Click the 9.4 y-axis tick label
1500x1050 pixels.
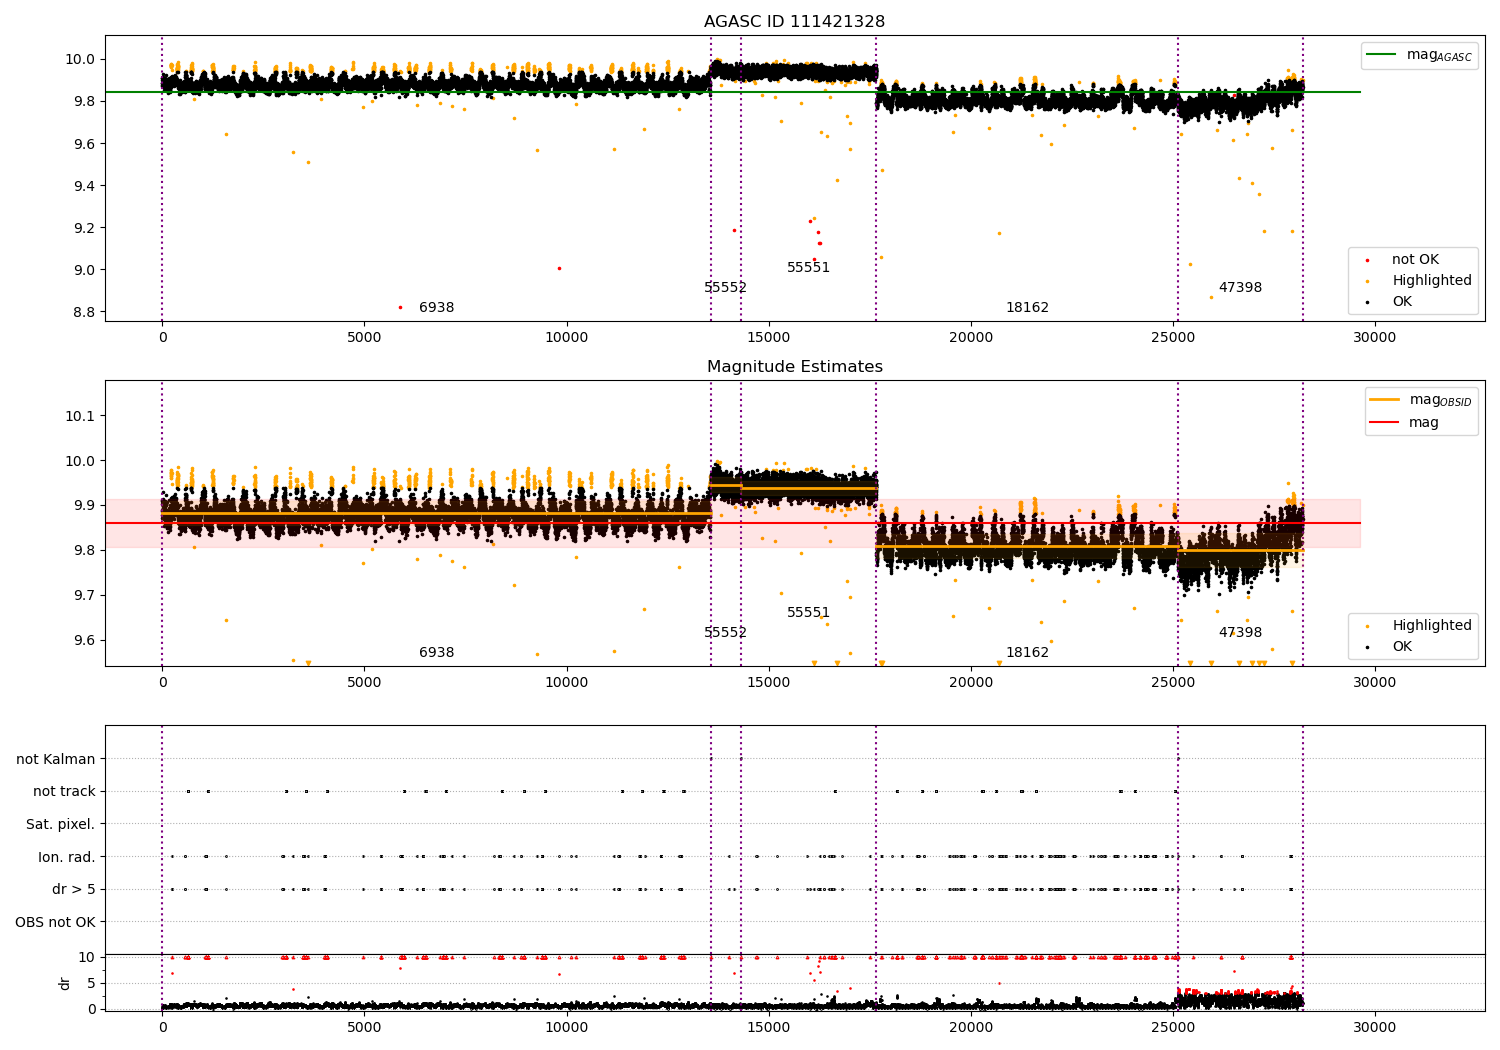click(x=84, y=186)
